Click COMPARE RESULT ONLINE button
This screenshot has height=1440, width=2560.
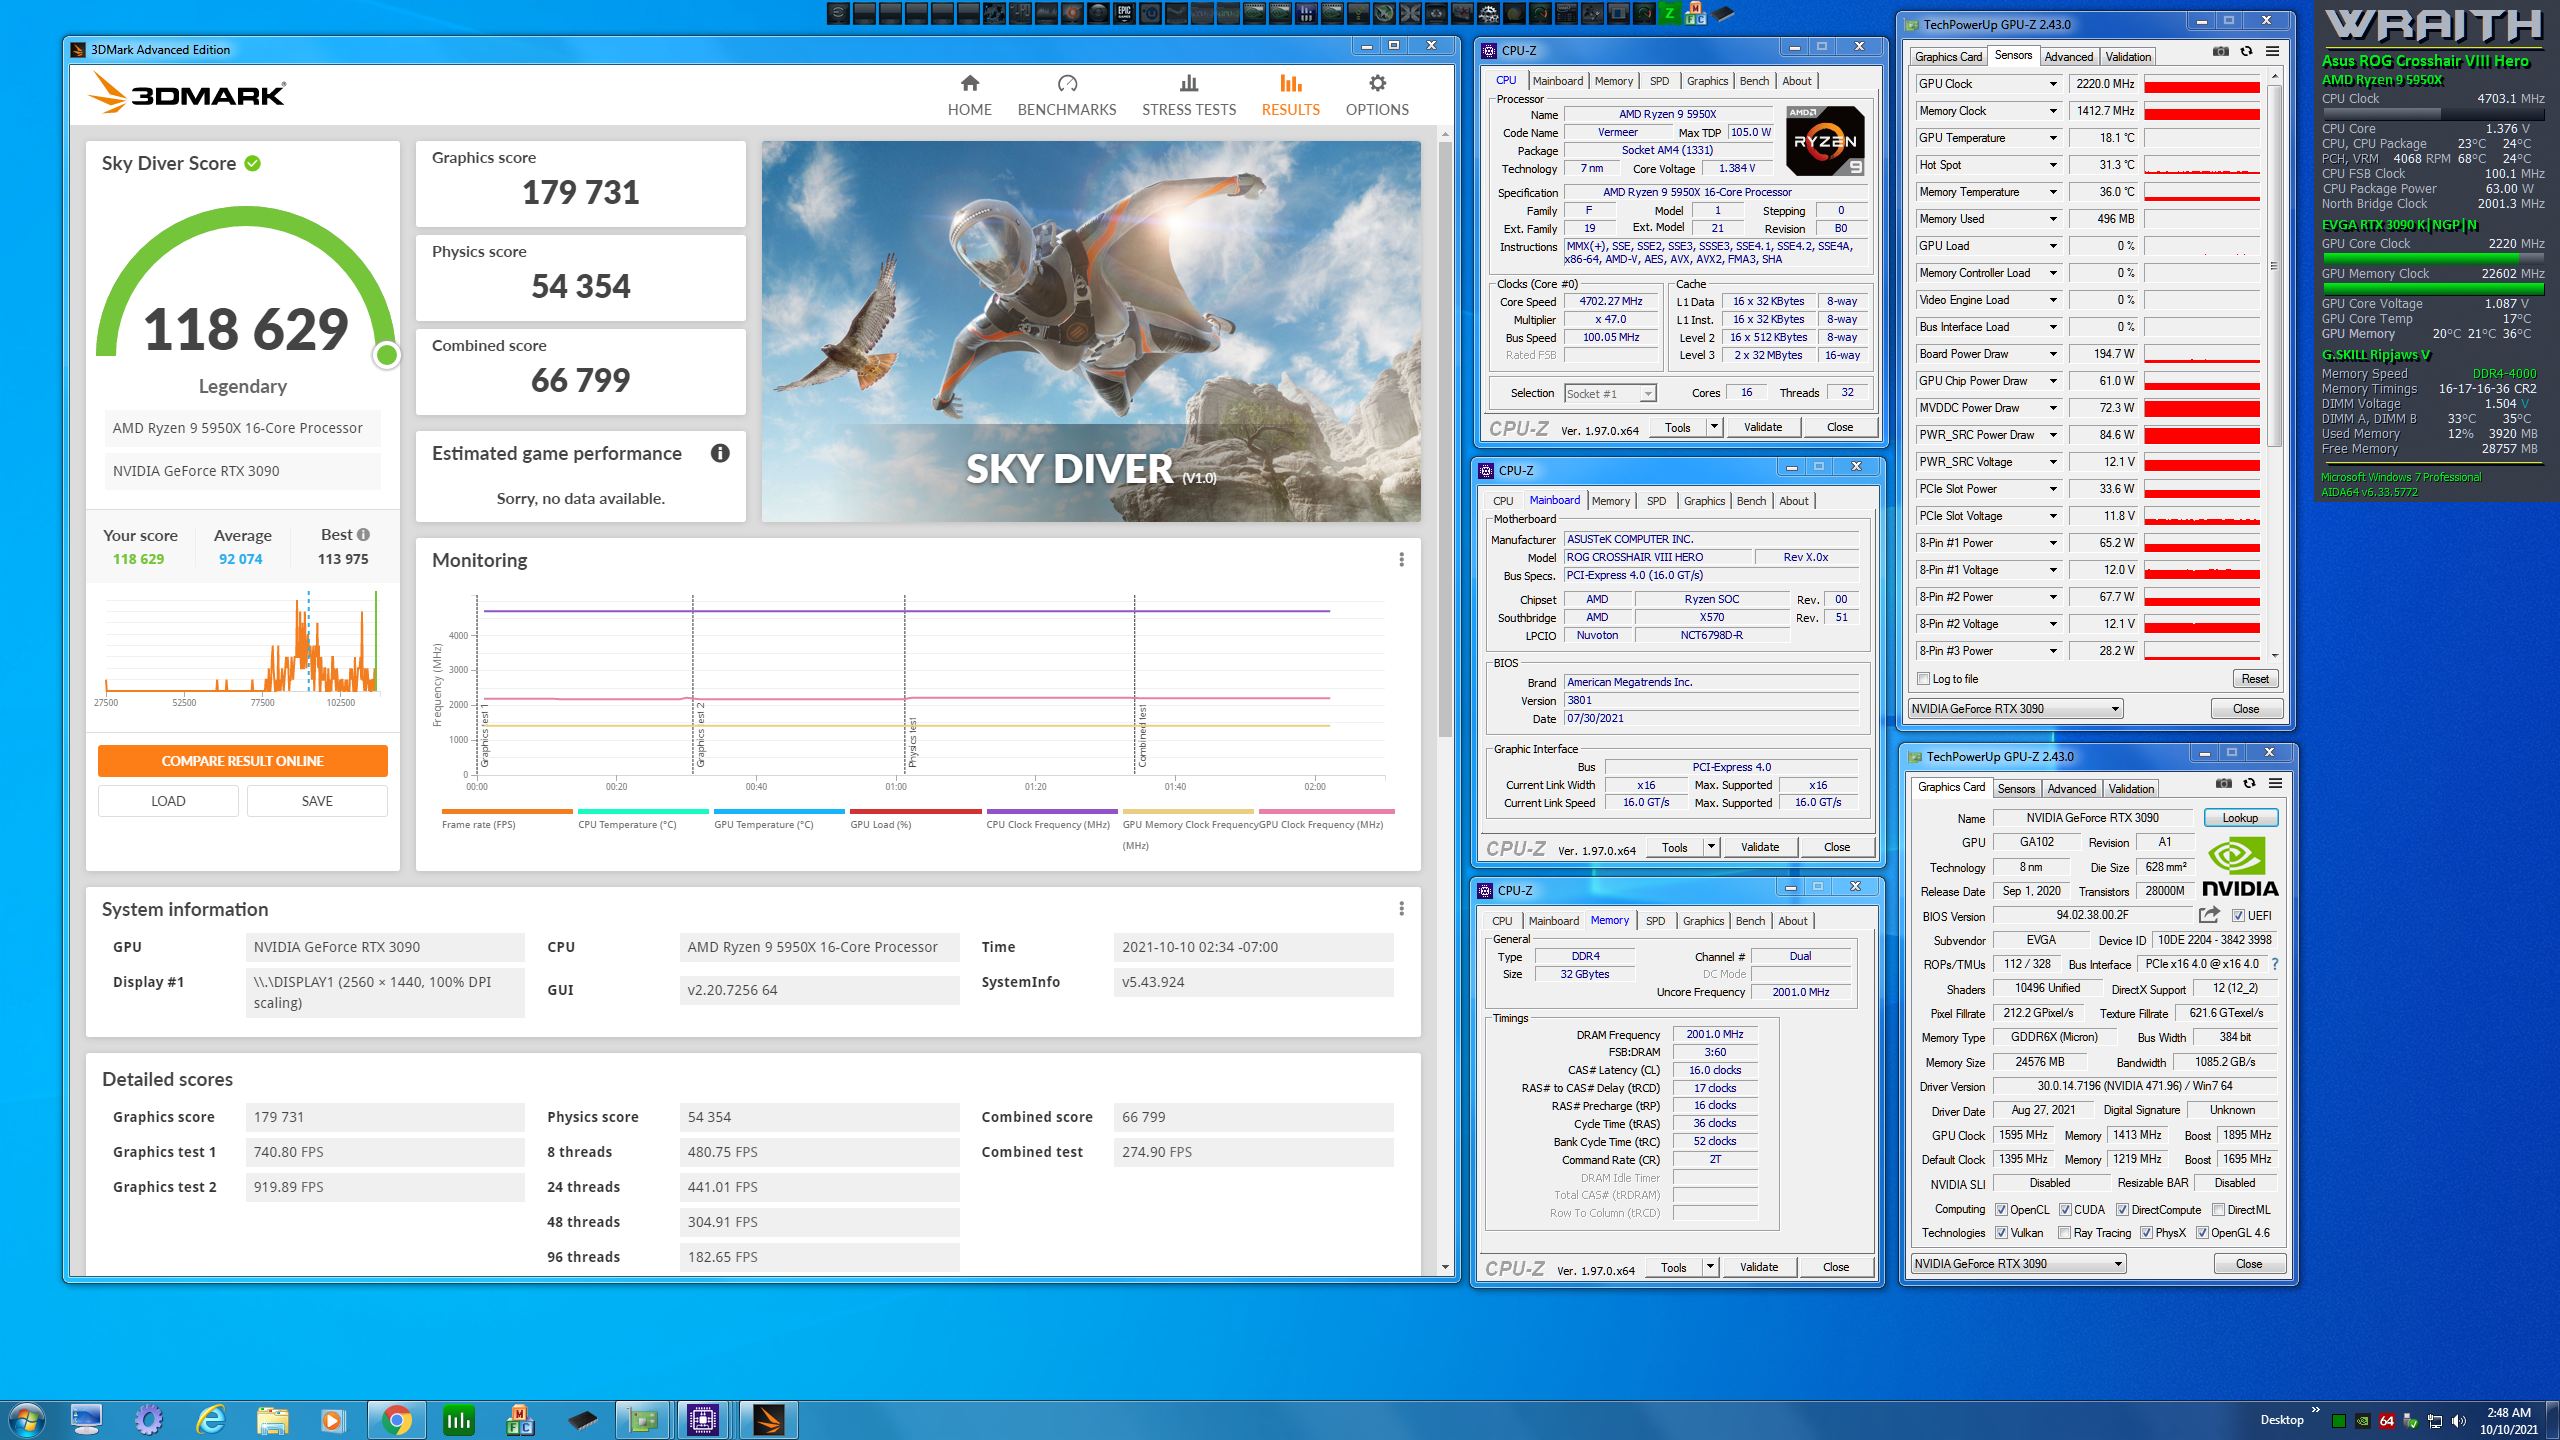click(242, 761)
